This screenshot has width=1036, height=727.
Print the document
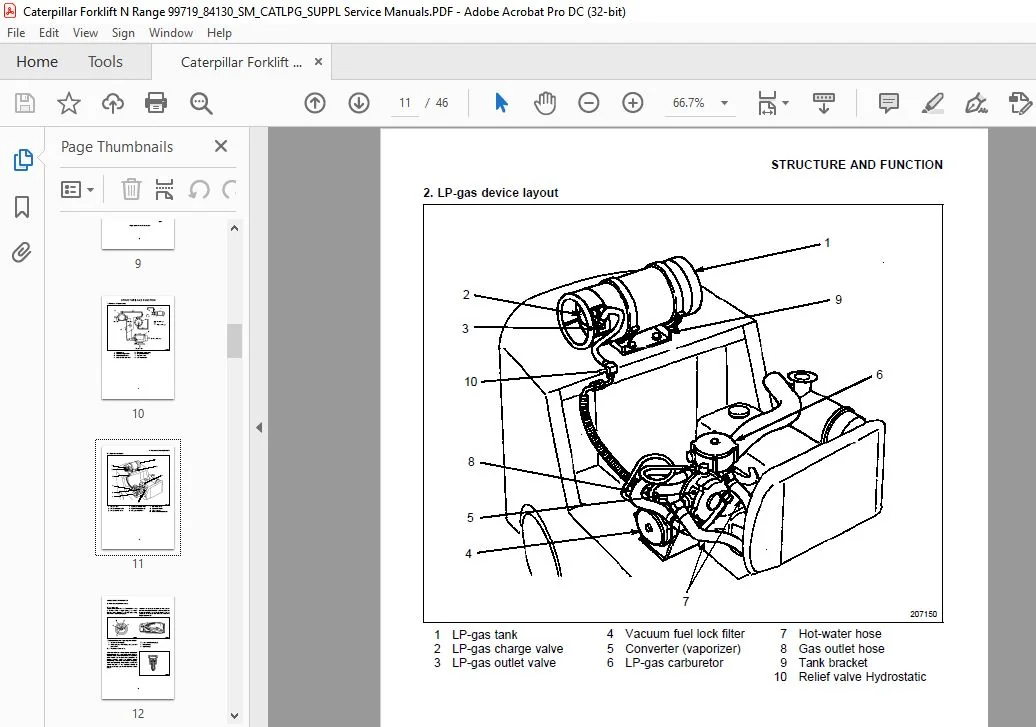click(x=156, y=103)
